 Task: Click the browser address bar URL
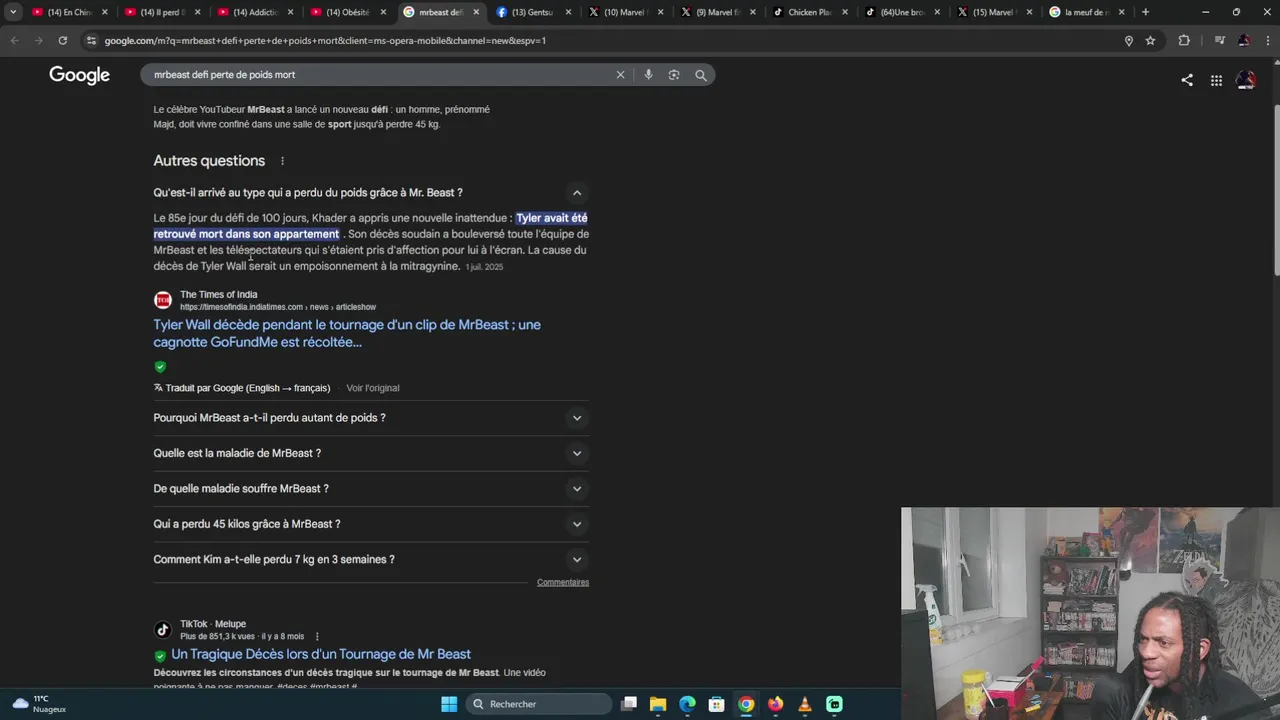click(325, 41)
